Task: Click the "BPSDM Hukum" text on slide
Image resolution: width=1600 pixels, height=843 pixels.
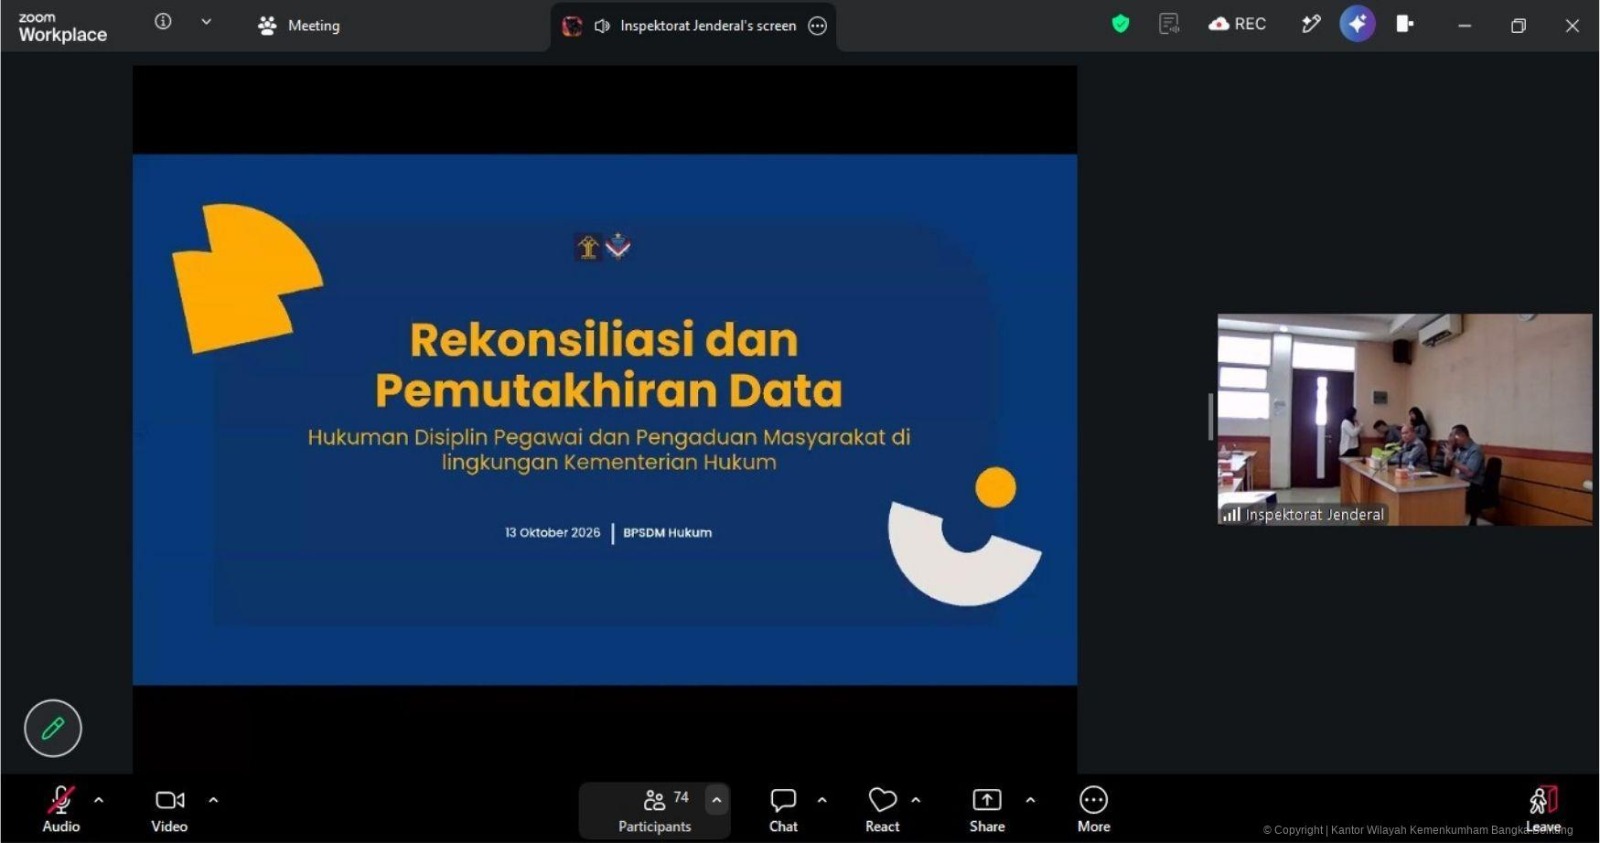Action: click(x=667, y=533)
